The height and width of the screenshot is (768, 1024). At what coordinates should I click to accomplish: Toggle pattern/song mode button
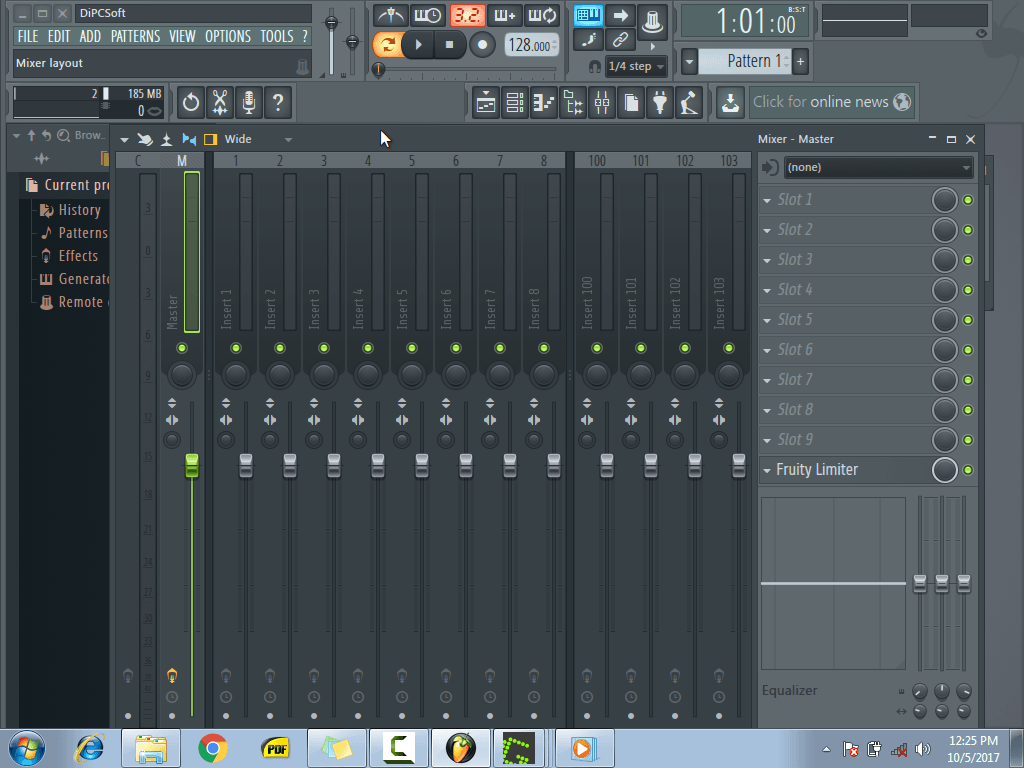pos(387,45)
